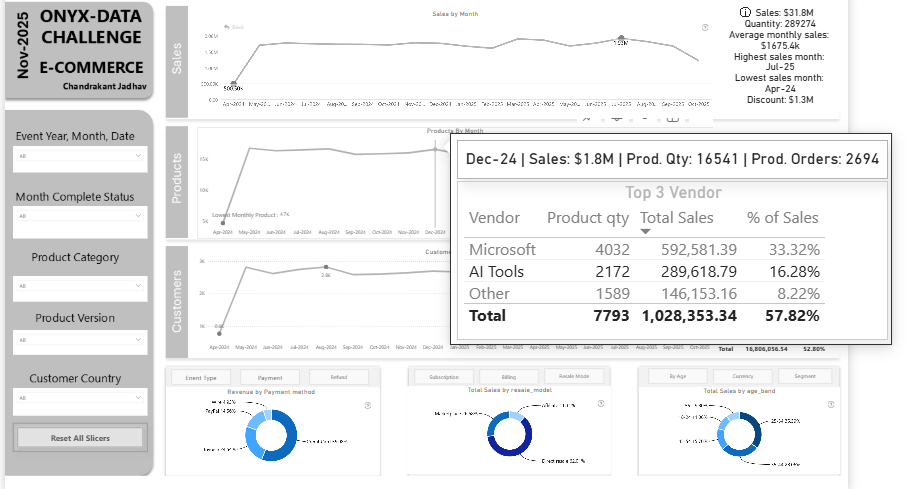Open the Event Year, Month, Date dropdown
Screen dimensions: 917x489
point(81,157)
